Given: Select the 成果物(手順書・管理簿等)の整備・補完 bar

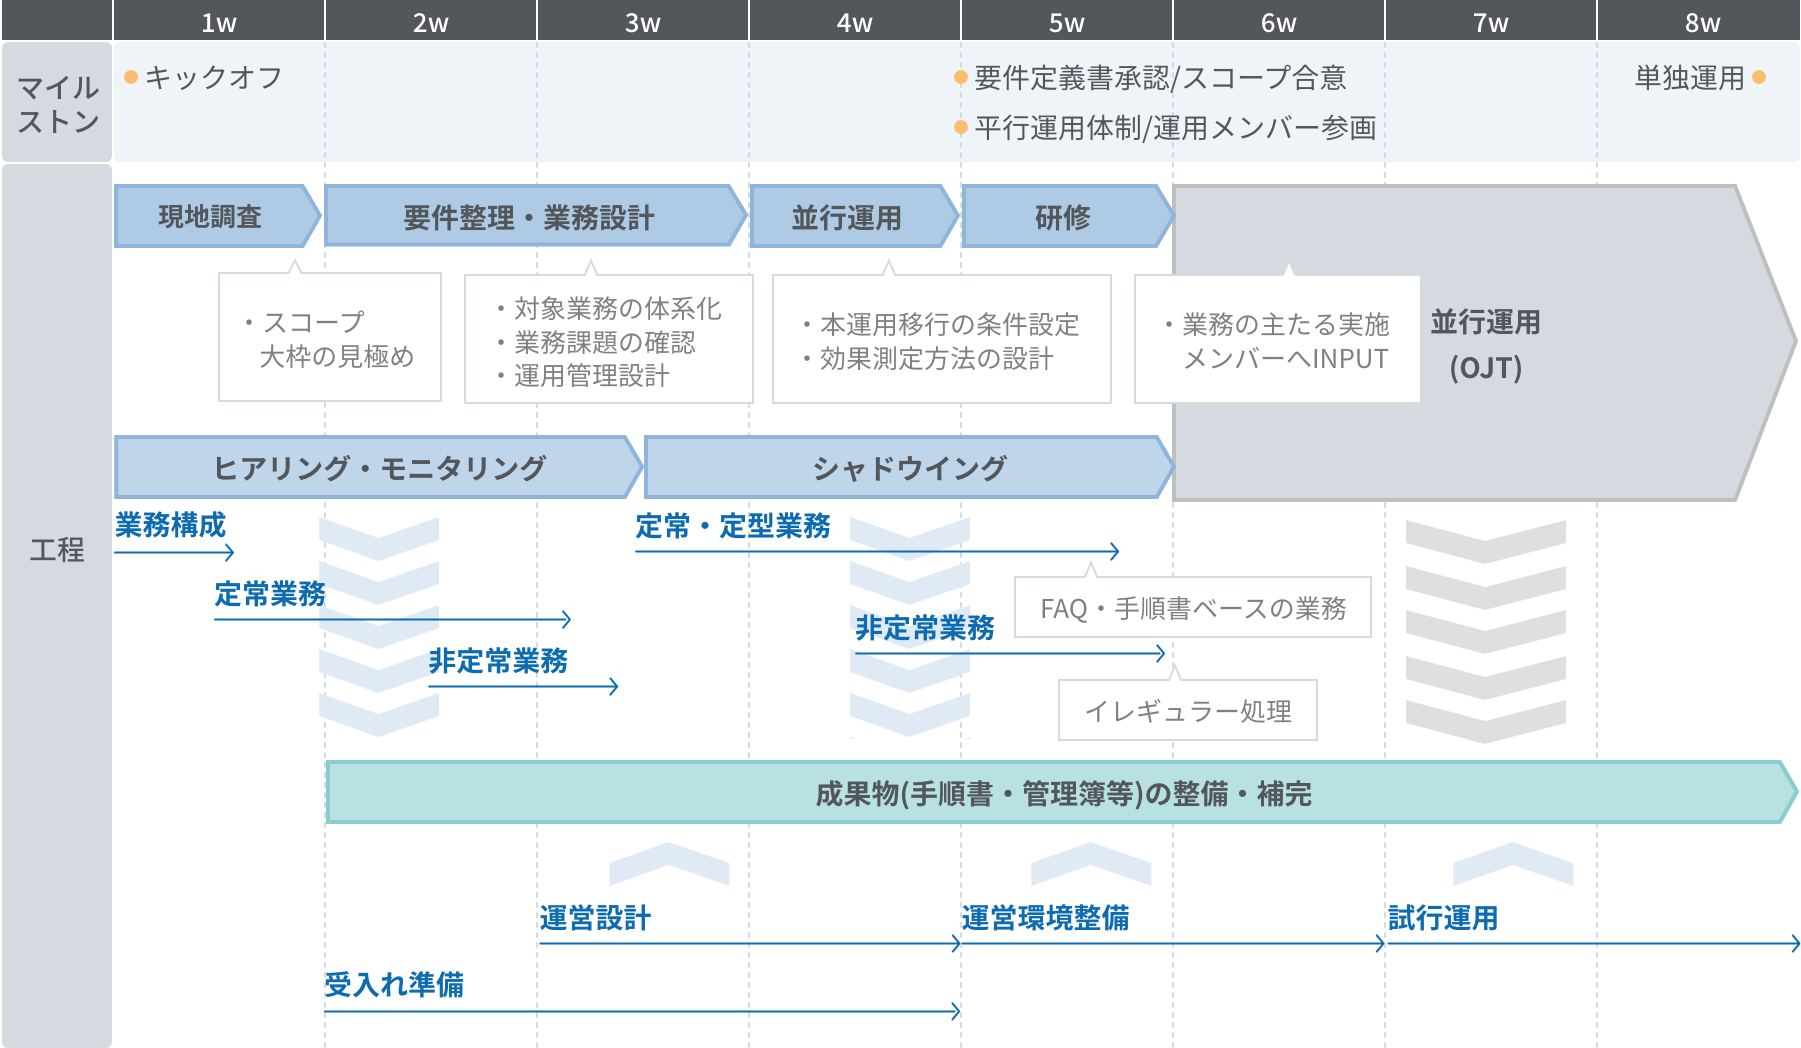Looking at the screenshot, I should point(1062,793).
